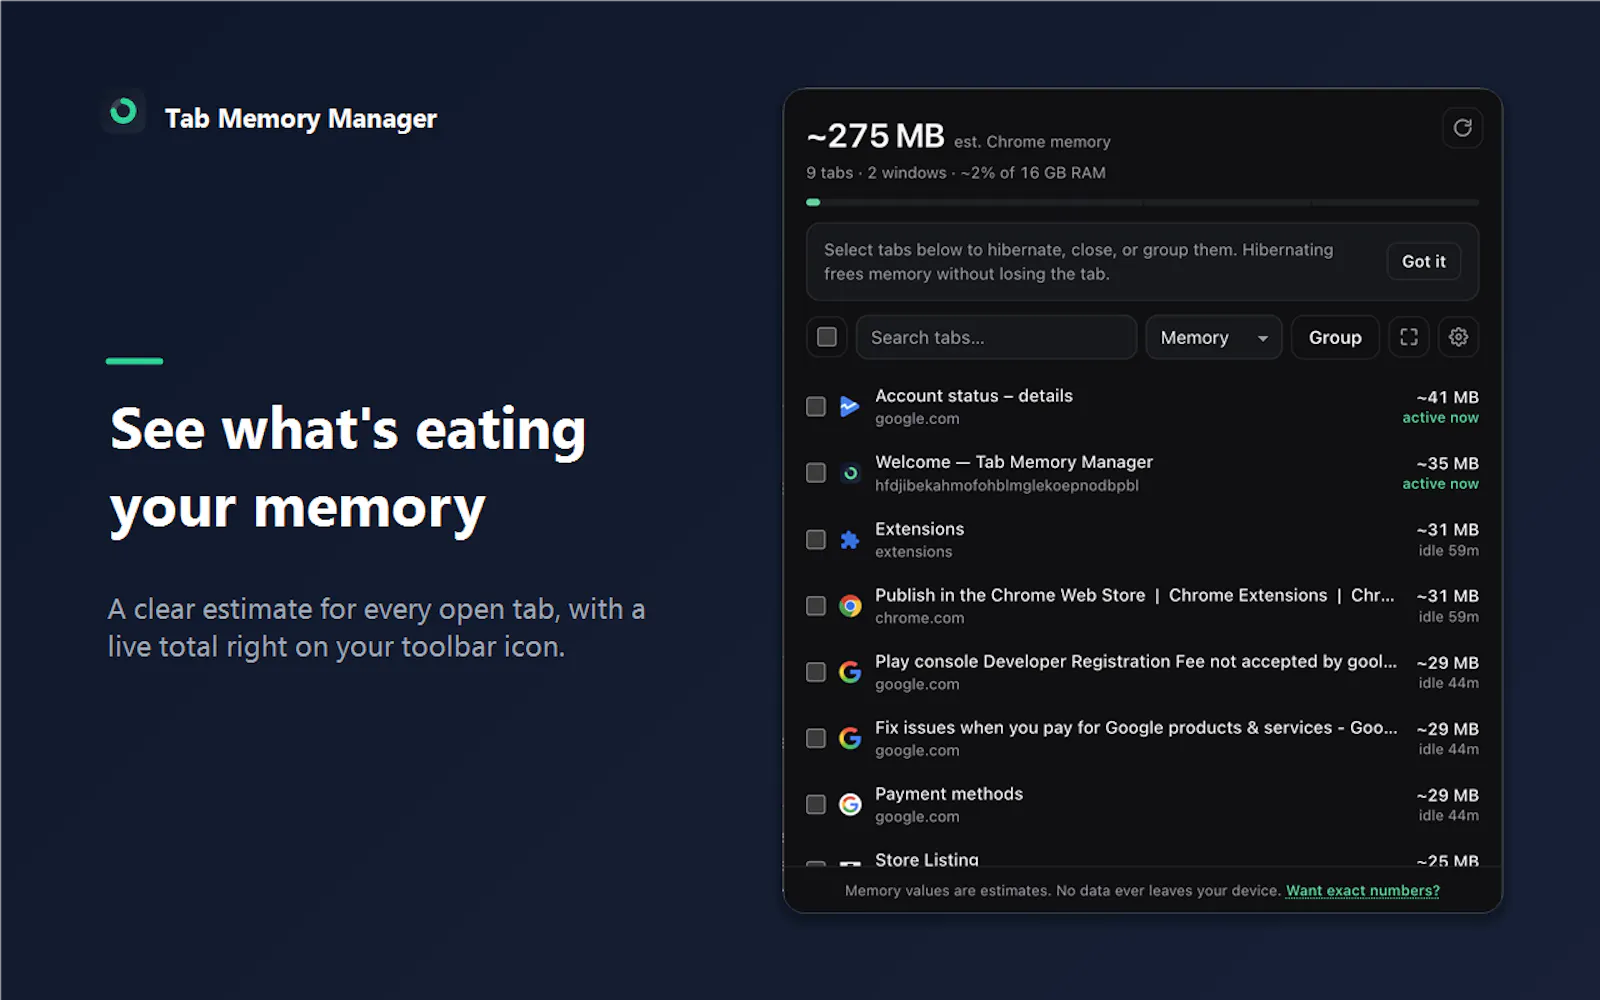Image resolution: width=1600 pixels, height=1000 pixels.
Task: Click the Account status tab favicon
Action: 850,406
